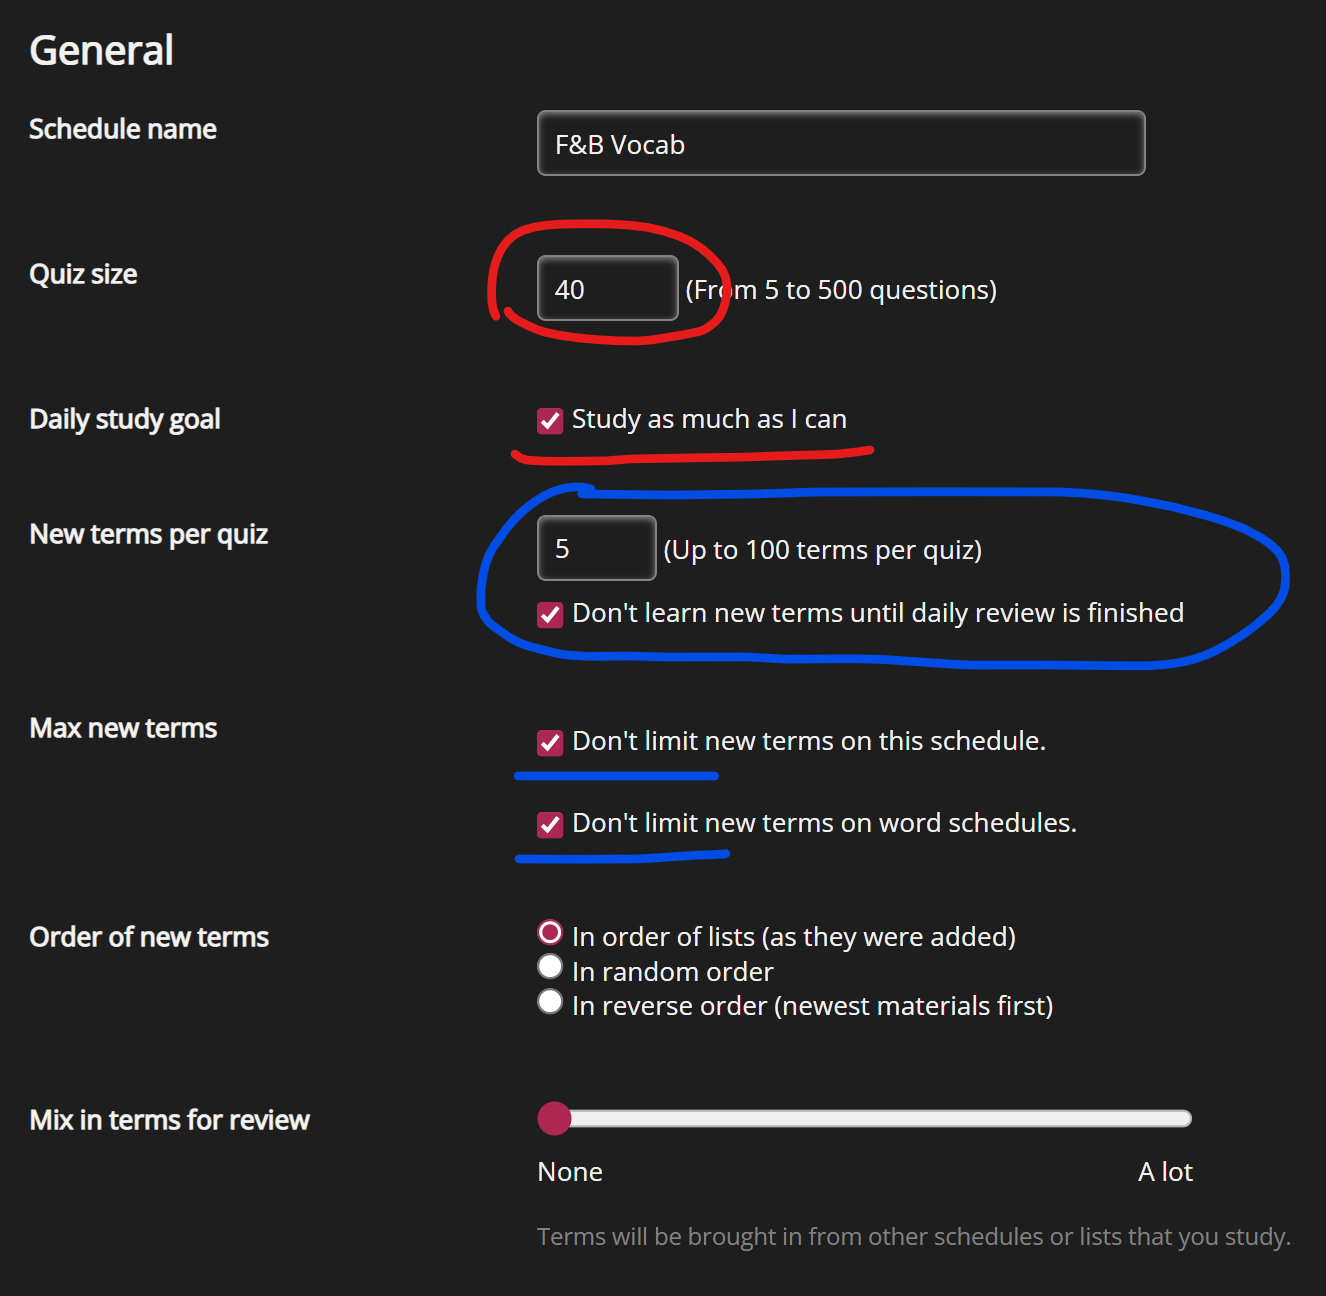1326x1296 pixels.
Task: Disable 'Don't learn new terms until daily review'
Action: [550, 614]
